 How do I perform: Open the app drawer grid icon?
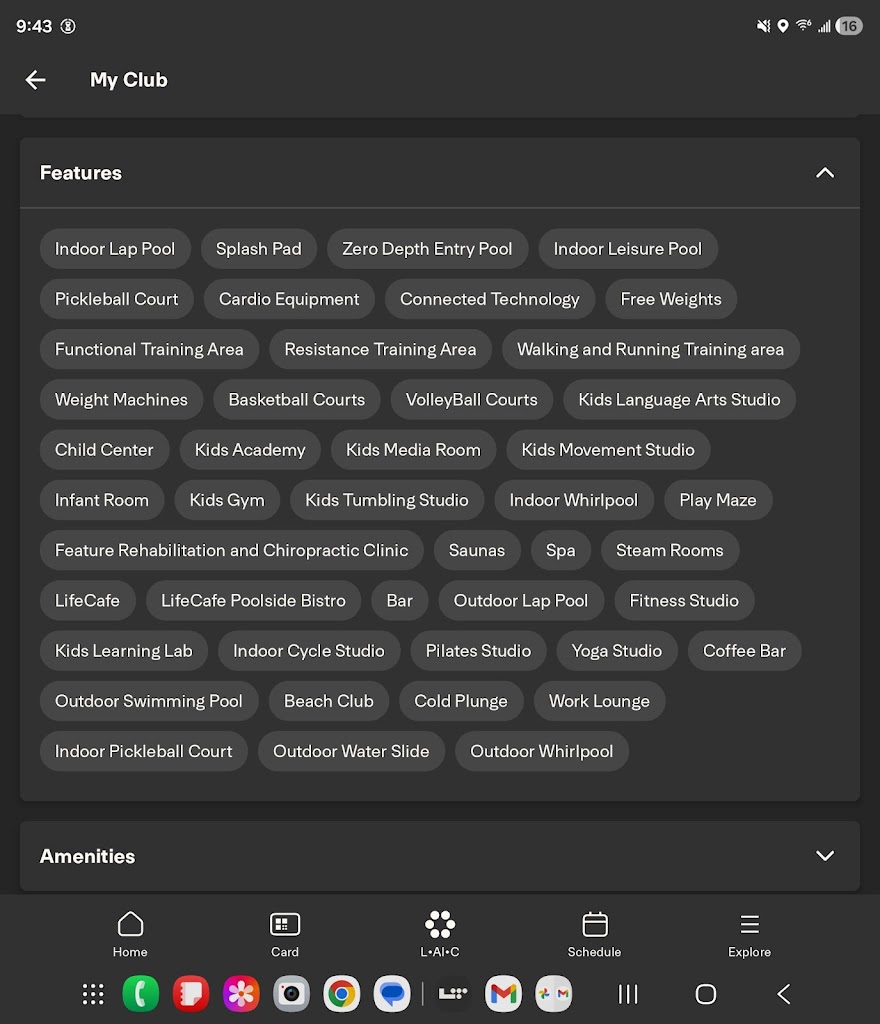(x=93, y=994)
